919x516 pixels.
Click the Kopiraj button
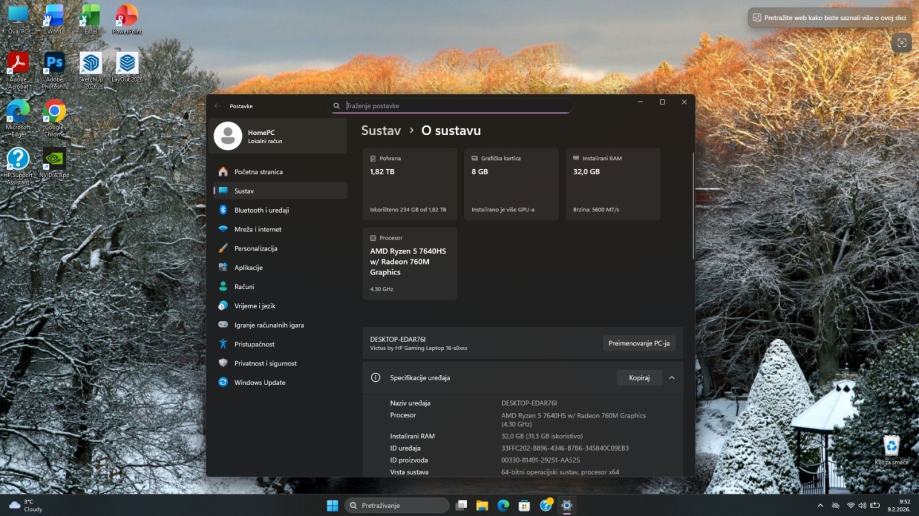tap(639, 378)
